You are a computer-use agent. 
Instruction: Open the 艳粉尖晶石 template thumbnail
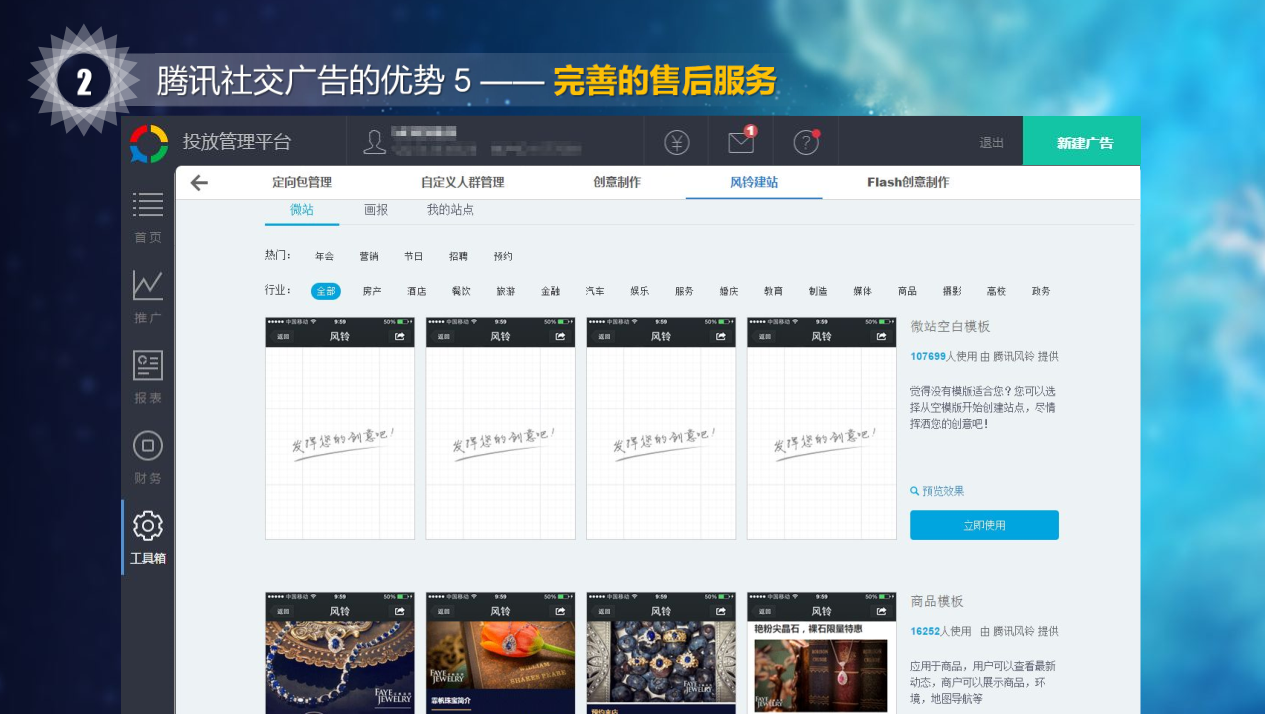(822, 653)
